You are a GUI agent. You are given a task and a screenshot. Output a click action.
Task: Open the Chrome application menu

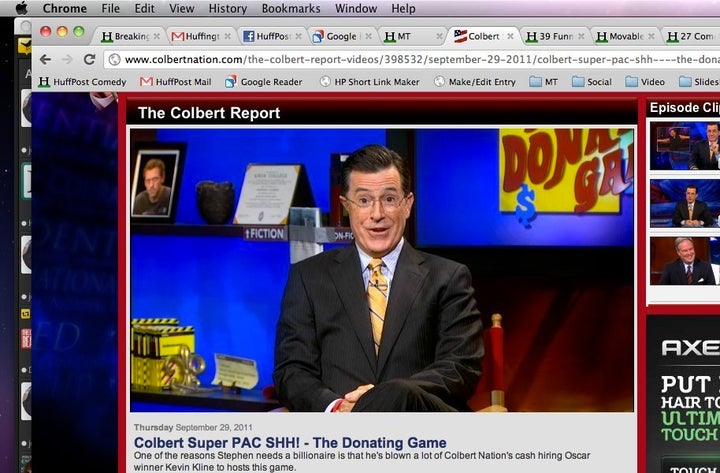click(x=65, y=8)
